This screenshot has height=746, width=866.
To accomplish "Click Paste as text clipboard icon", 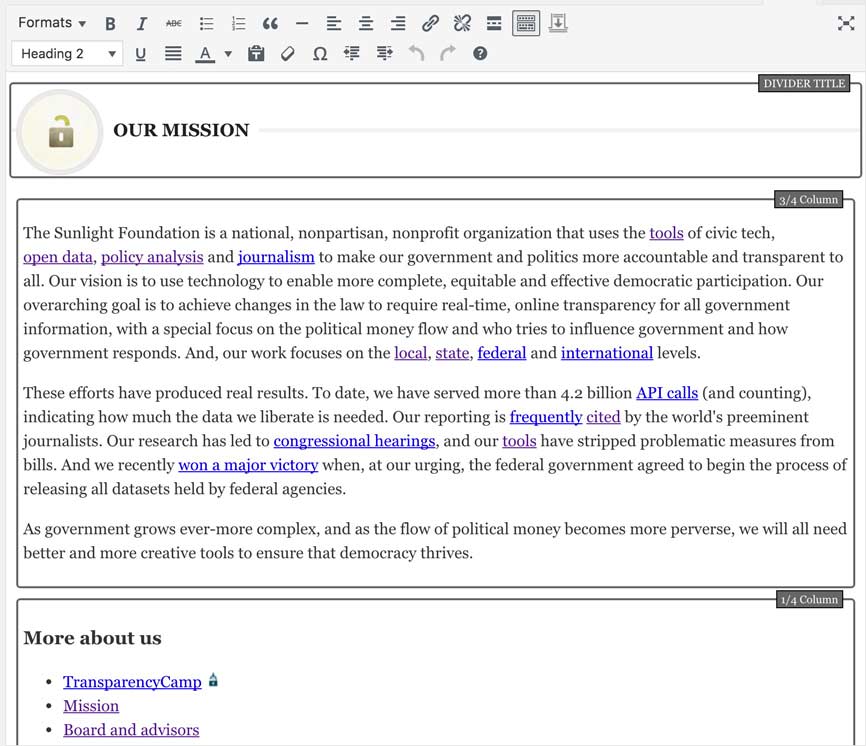I will click(256, 54).
